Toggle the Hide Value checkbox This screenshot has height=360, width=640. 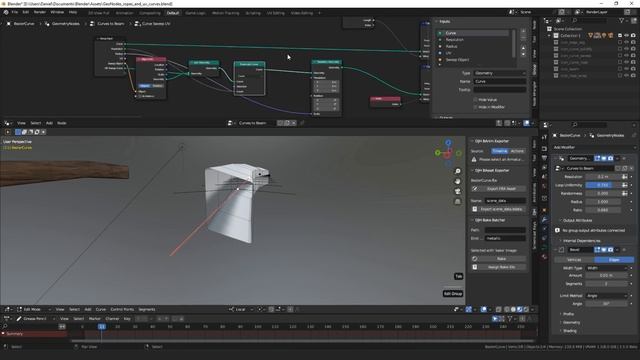476,100
